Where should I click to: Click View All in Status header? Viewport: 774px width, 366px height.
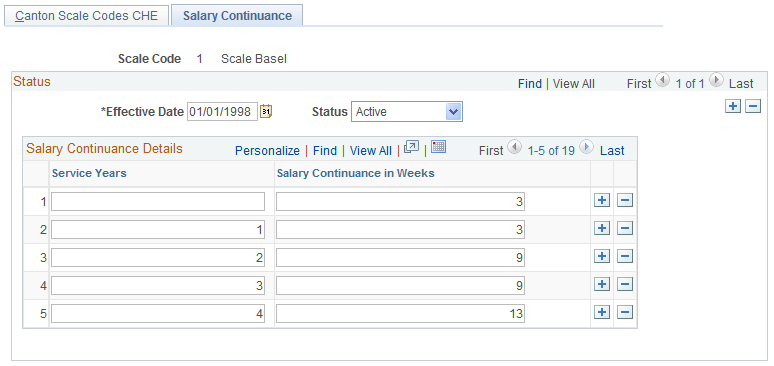(574, 84)
